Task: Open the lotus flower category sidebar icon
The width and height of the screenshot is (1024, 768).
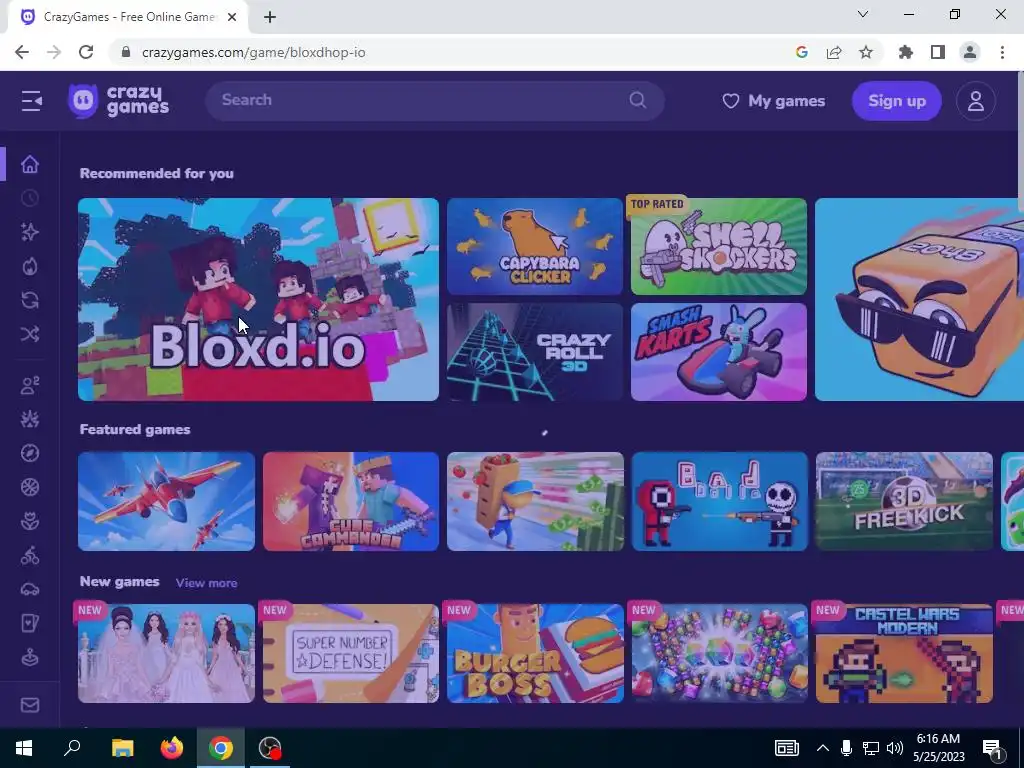Action: click(30, 521)
